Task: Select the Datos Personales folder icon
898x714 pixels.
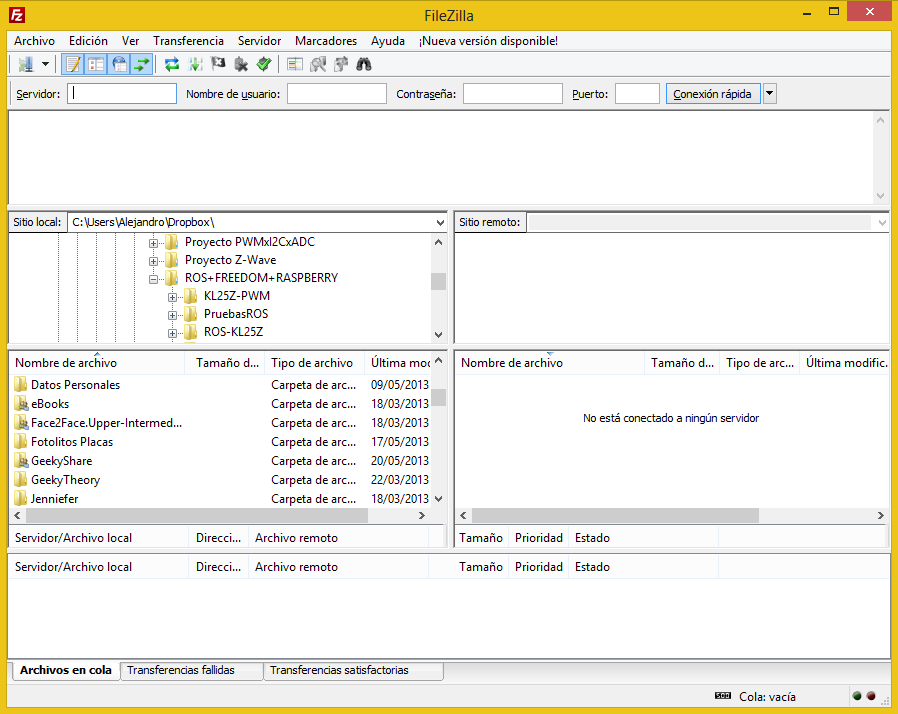Action: [x=21, y=384]
